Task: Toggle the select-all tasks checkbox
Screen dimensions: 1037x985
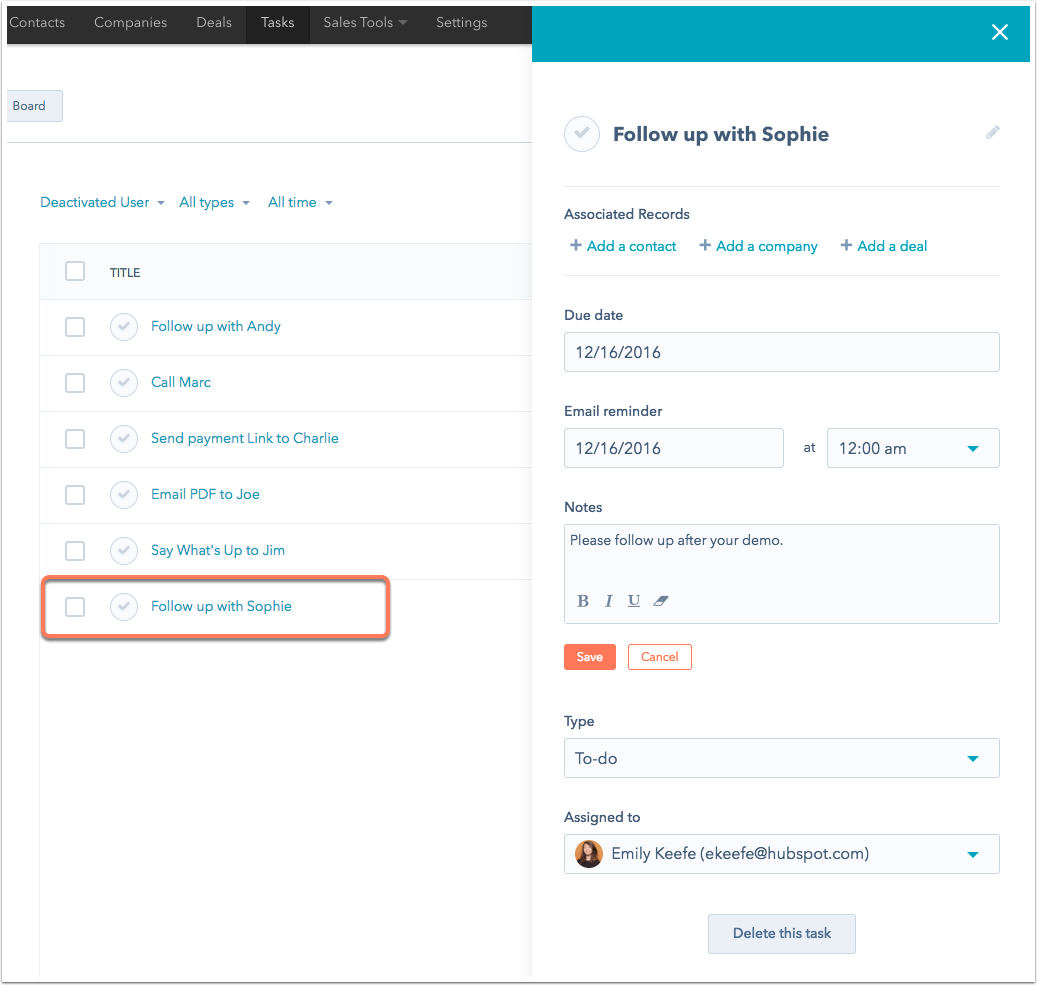Action: pyautogui.click(x=75, y=271)
